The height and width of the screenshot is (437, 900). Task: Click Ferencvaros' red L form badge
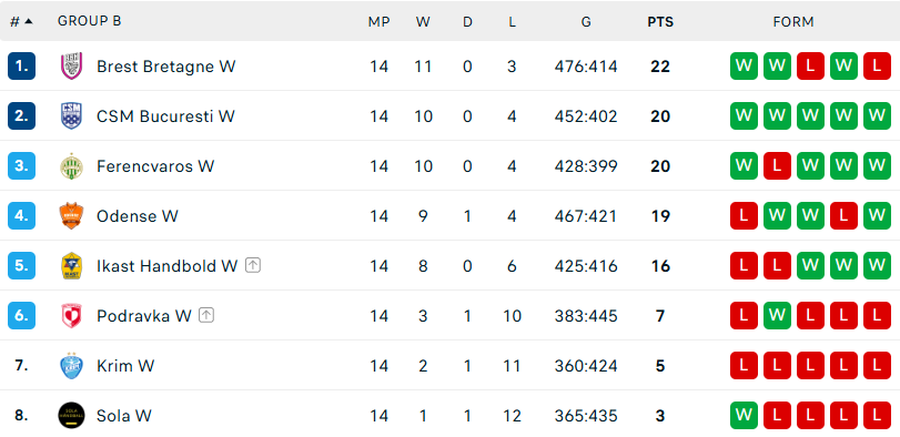(777, 166)
